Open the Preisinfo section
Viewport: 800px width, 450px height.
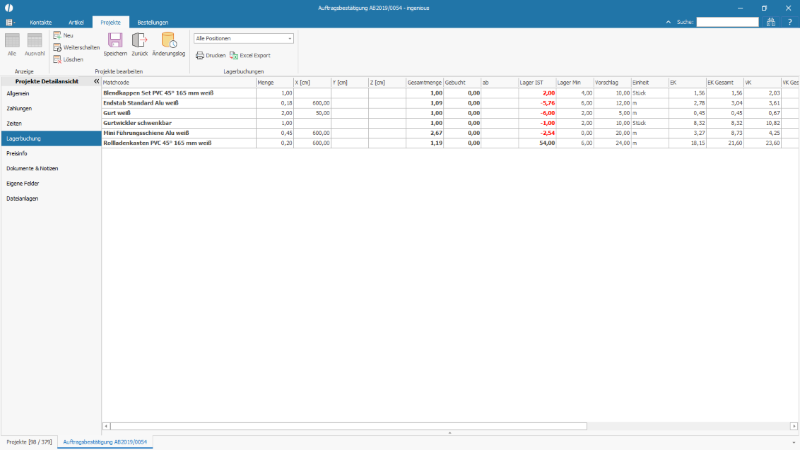click(x=51, y=153)
